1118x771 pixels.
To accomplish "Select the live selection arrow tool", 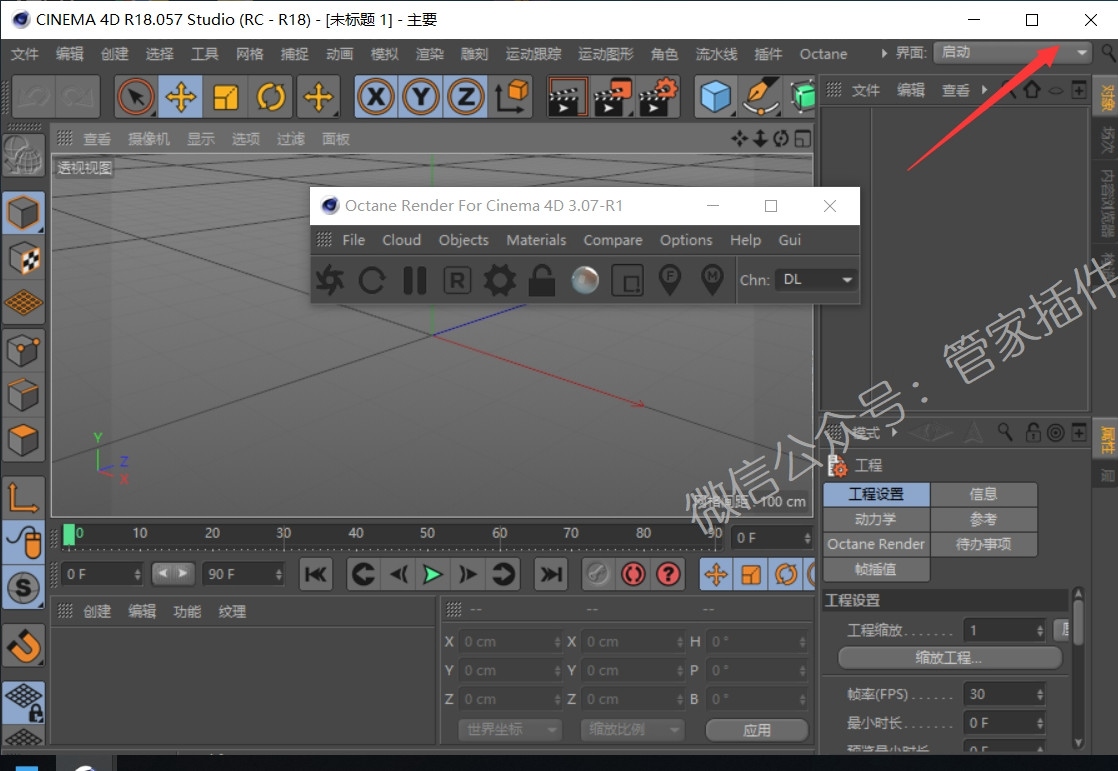I will [x=135, y=96].
